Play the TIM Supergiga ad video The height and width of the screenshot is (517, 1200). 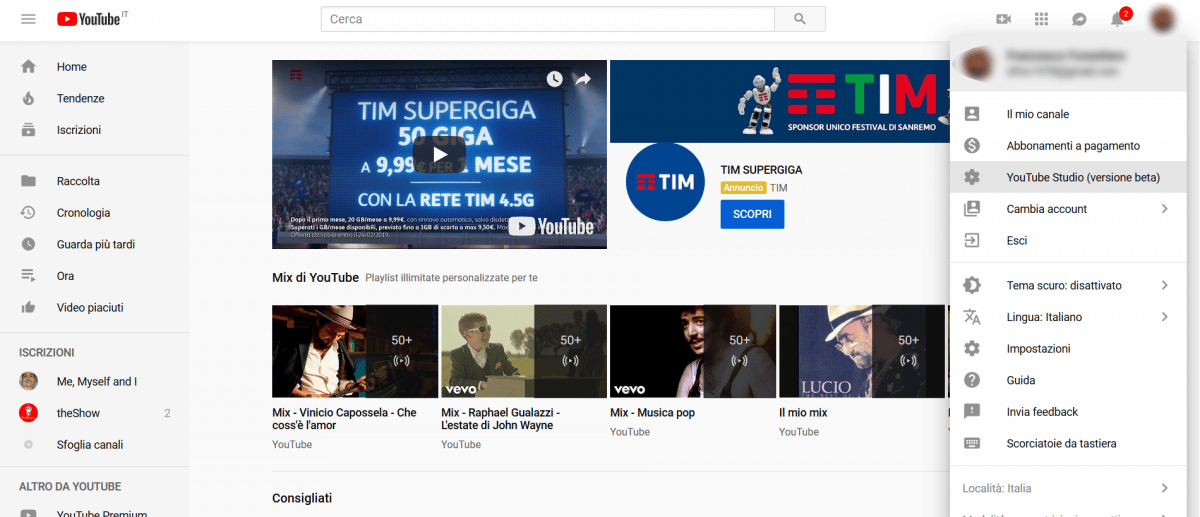439,154
